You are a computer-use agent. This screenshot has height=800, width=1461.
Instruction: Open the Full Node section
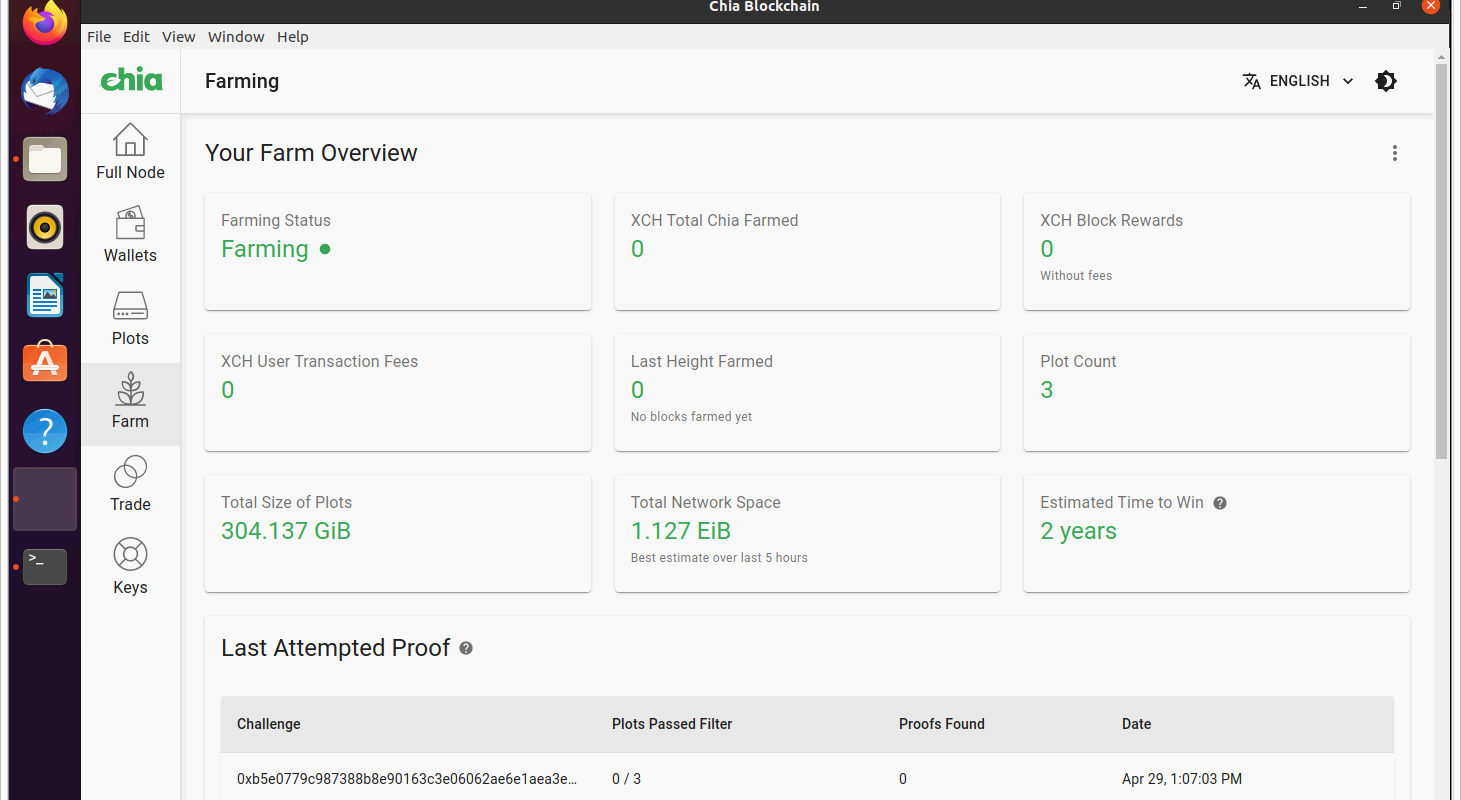[130, 152]
